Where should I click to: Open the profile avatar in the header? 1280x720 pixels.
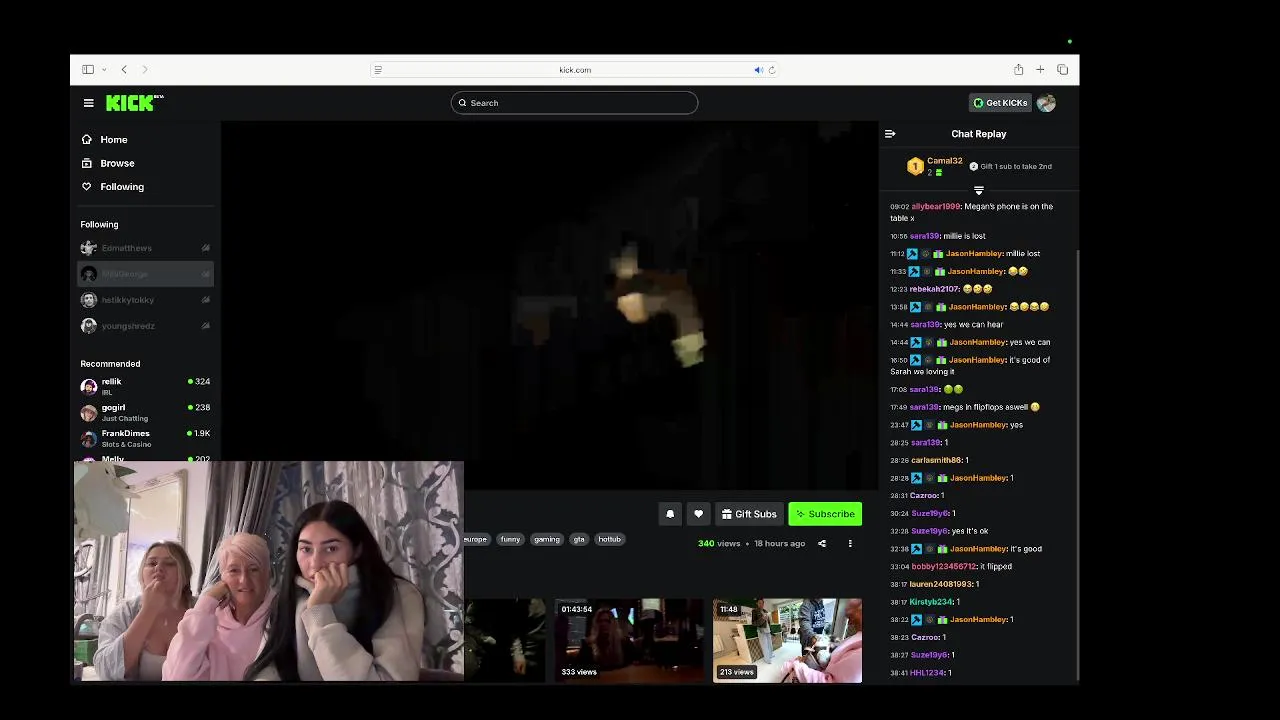pyautogui.click(x=1046, y=103)
